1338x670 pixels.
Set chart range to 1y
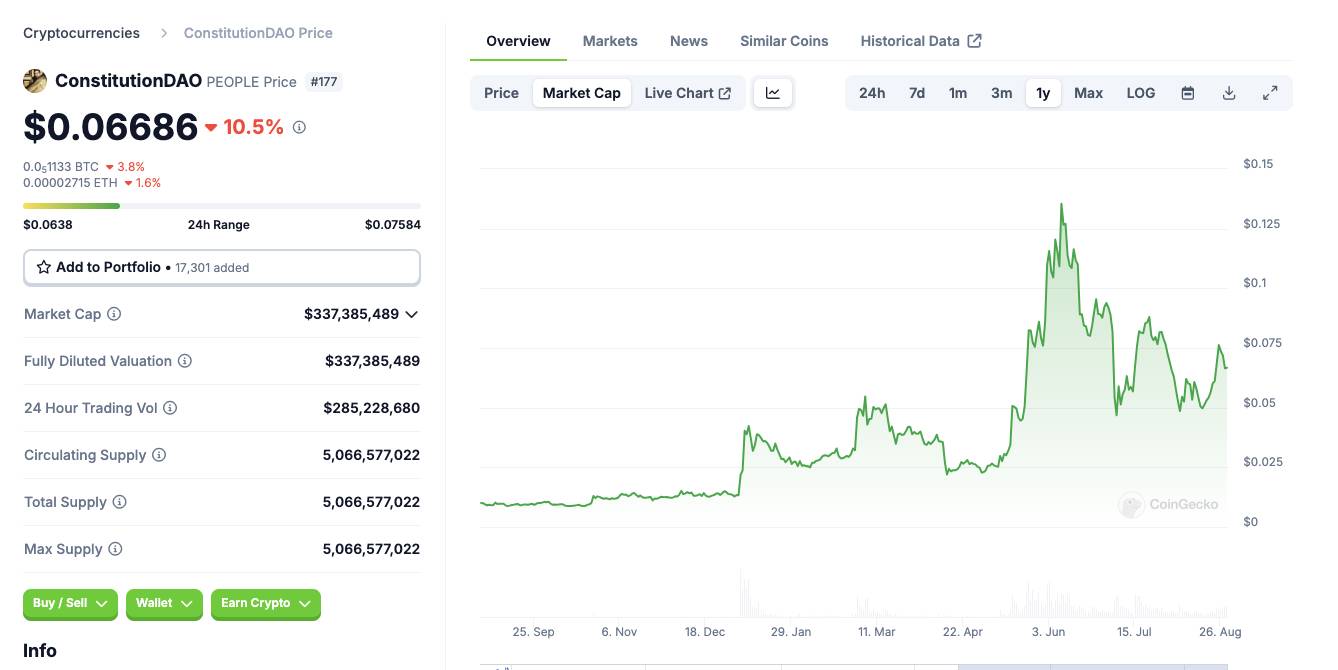pos(1043,93)
